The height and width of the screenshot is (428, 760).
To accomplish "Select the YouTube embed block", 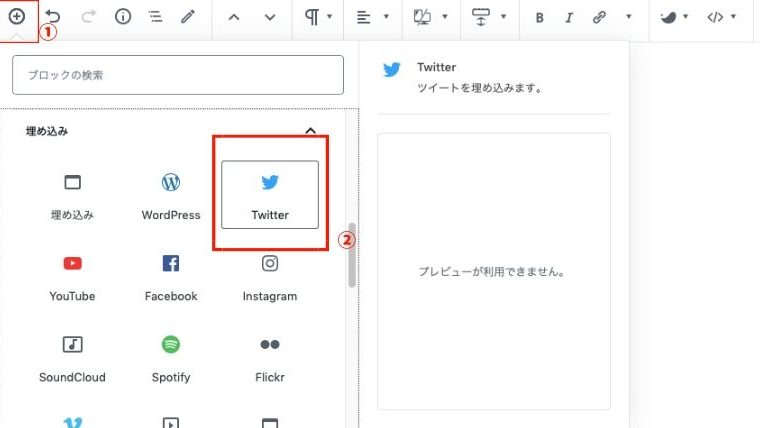I will coord(72,276).
